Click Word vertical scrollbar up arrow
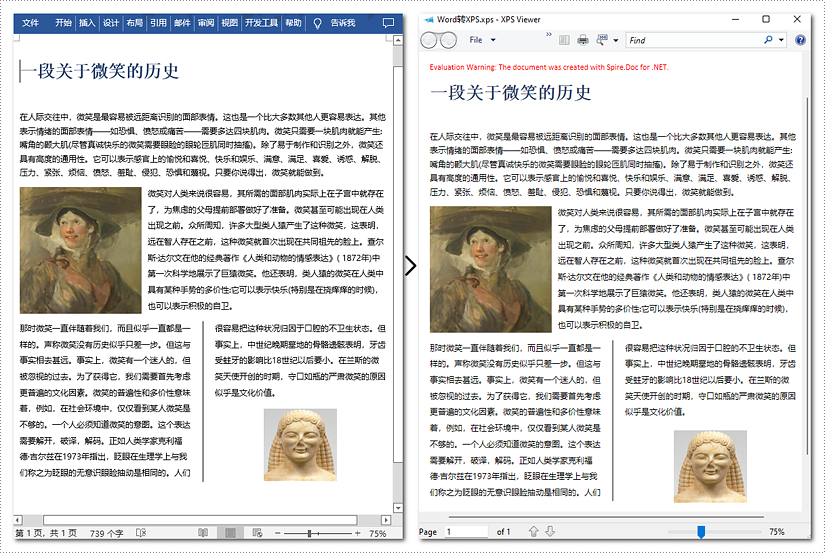Image resolution: width=825 pixels, height=553 pixels. point(398,40)
